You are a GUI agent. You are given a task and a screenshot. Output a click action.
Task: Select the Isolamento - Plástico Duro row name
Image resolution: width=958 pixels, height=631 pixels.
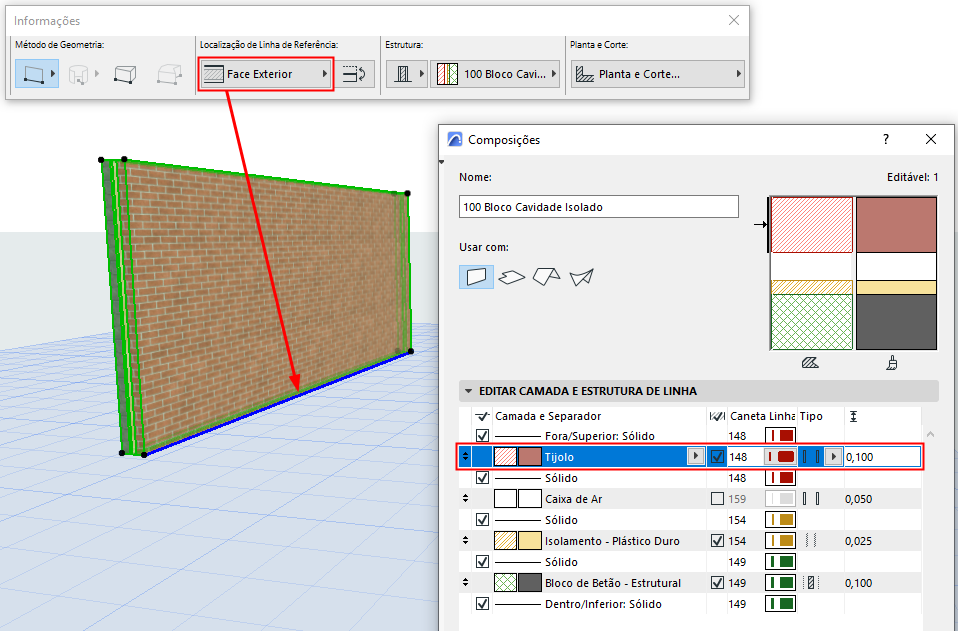coord(612,541)
